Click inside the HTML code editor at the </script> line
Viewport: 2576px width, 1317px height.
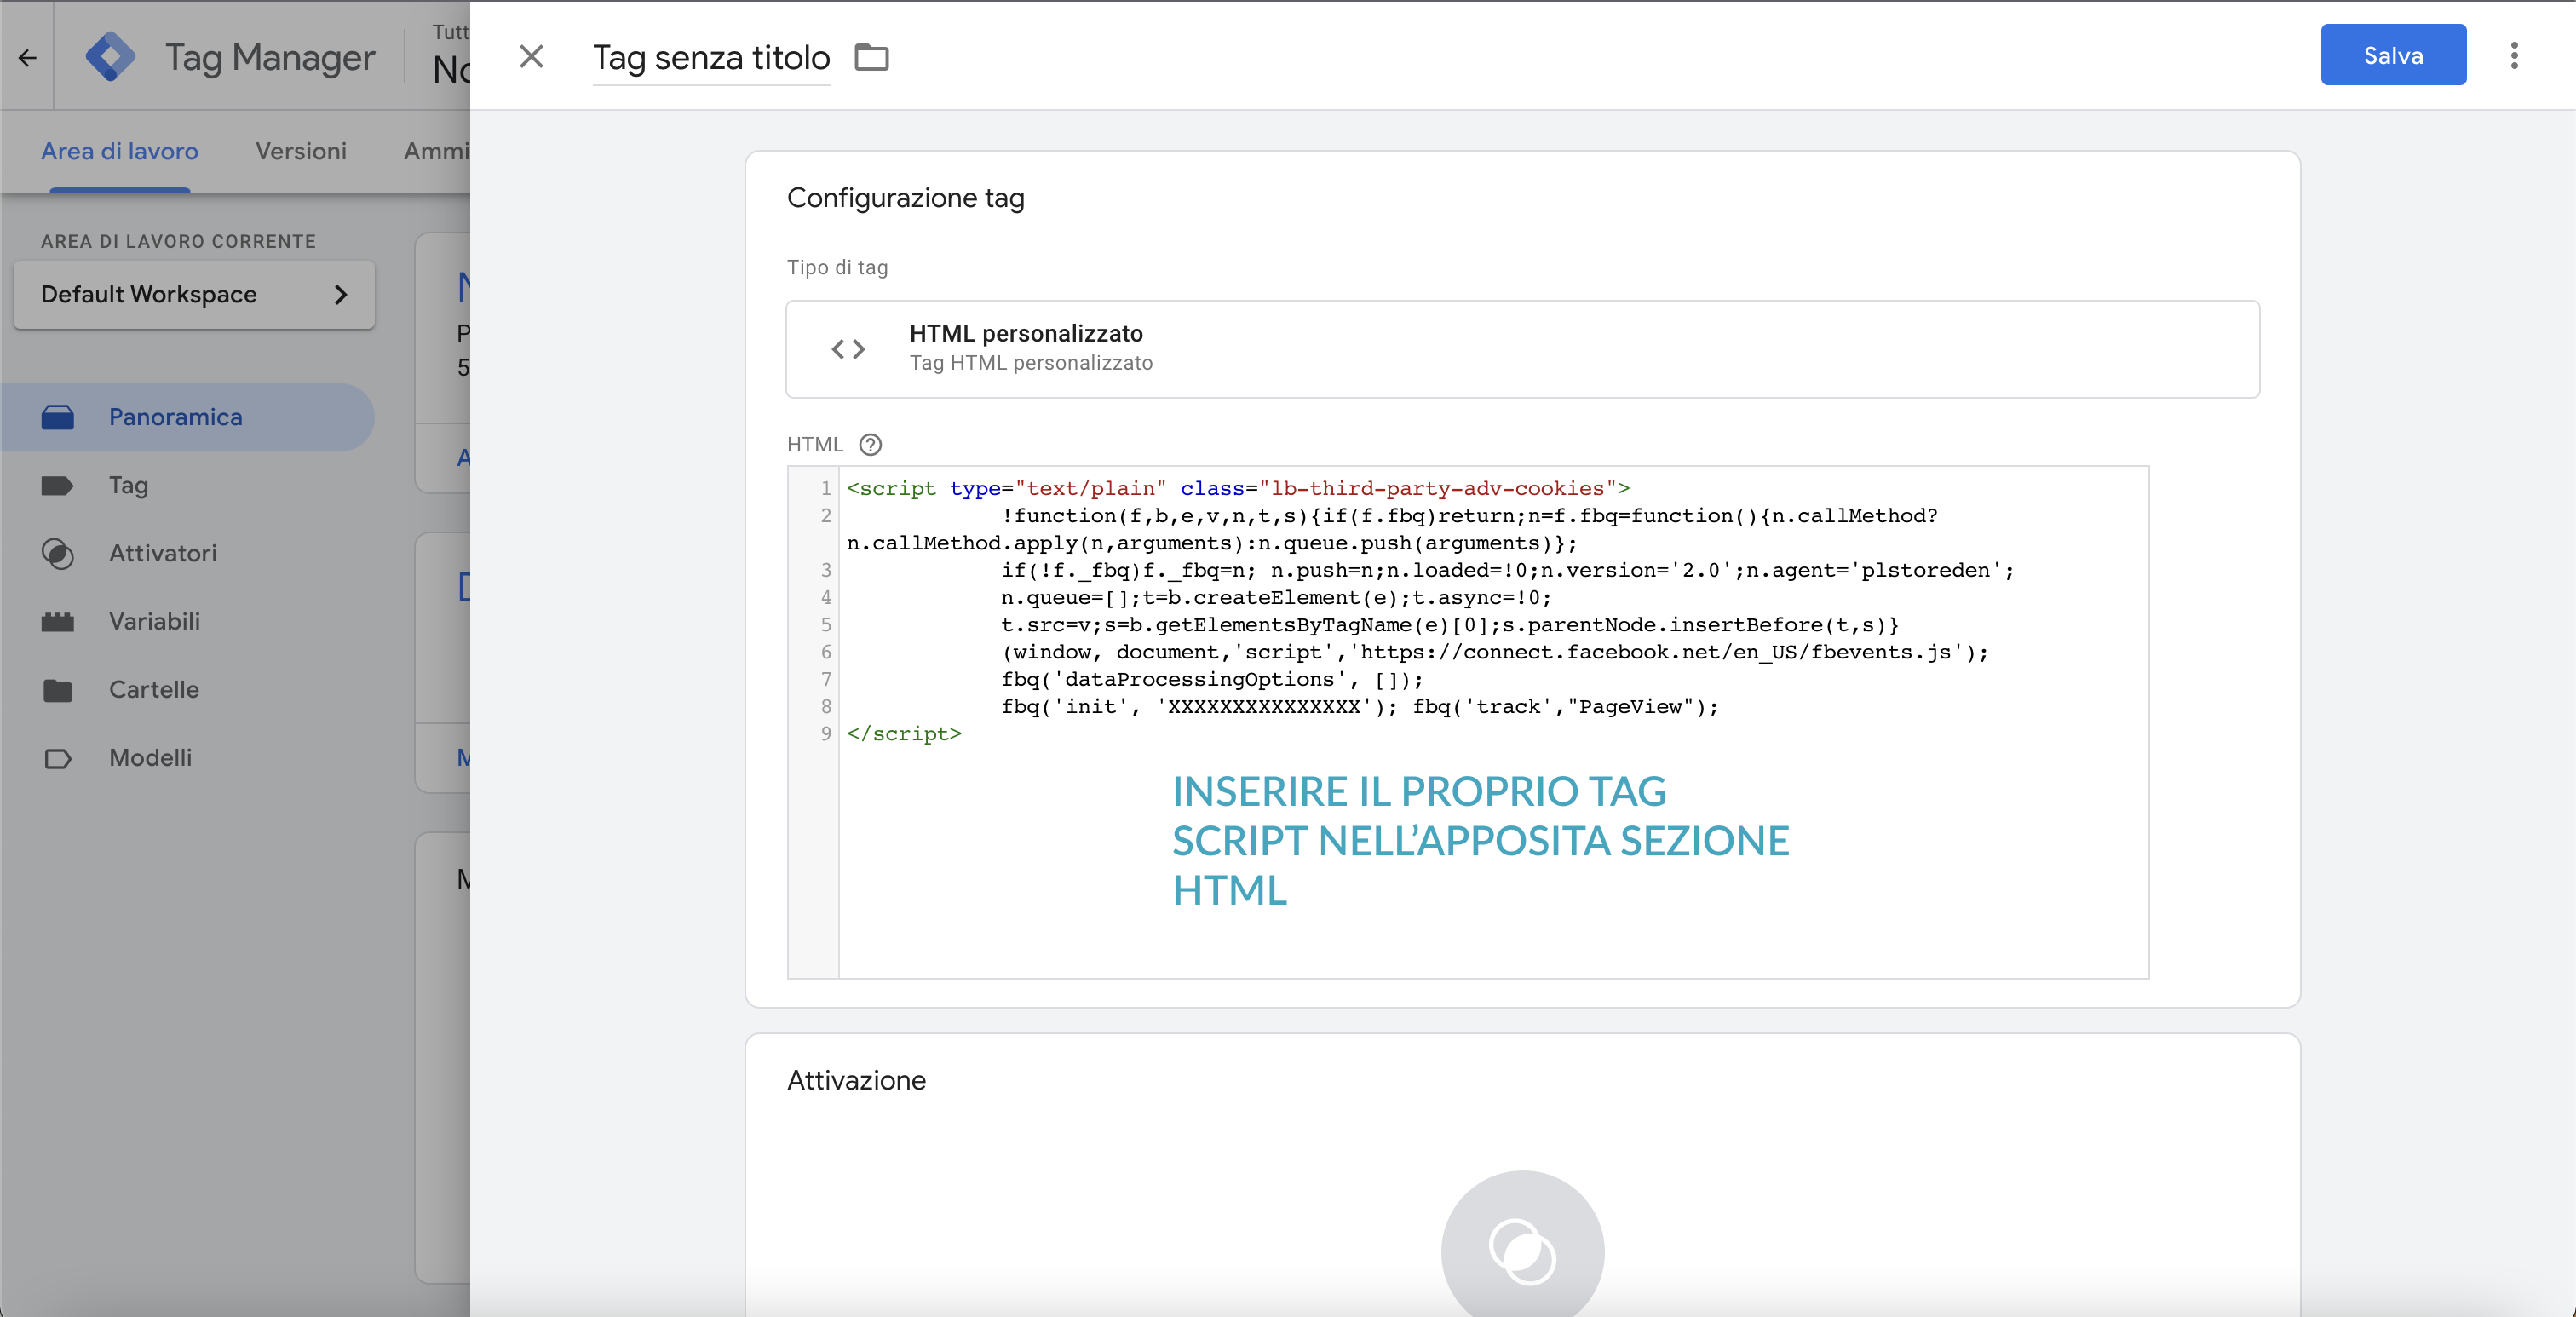point(904,733)
